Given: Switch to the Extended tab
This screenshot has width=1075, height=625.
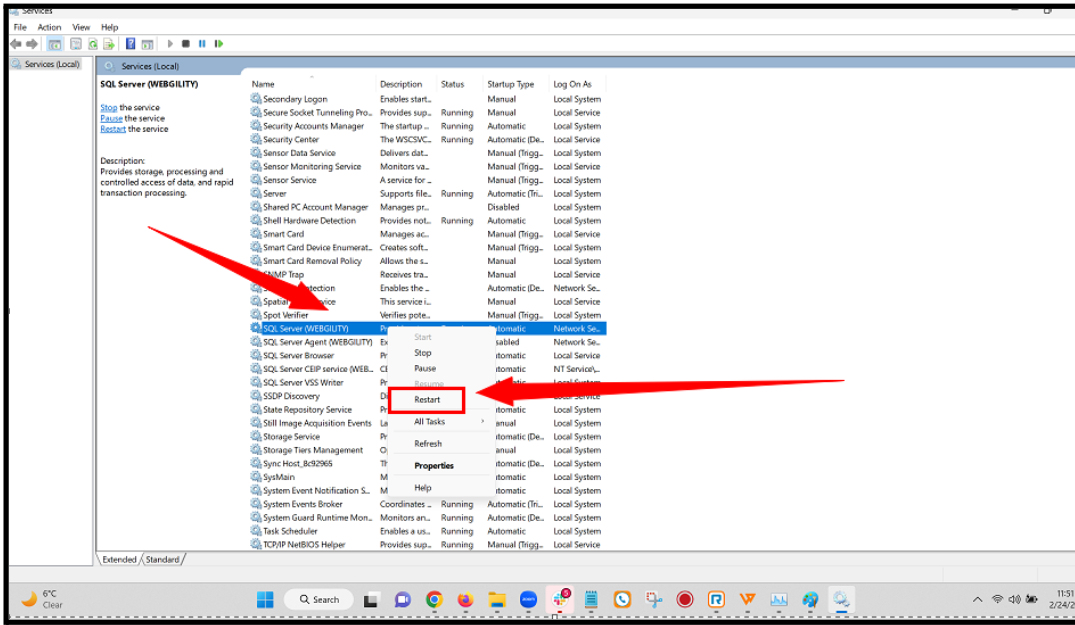Looking at the screenshot, I should (x=119, y=560).
